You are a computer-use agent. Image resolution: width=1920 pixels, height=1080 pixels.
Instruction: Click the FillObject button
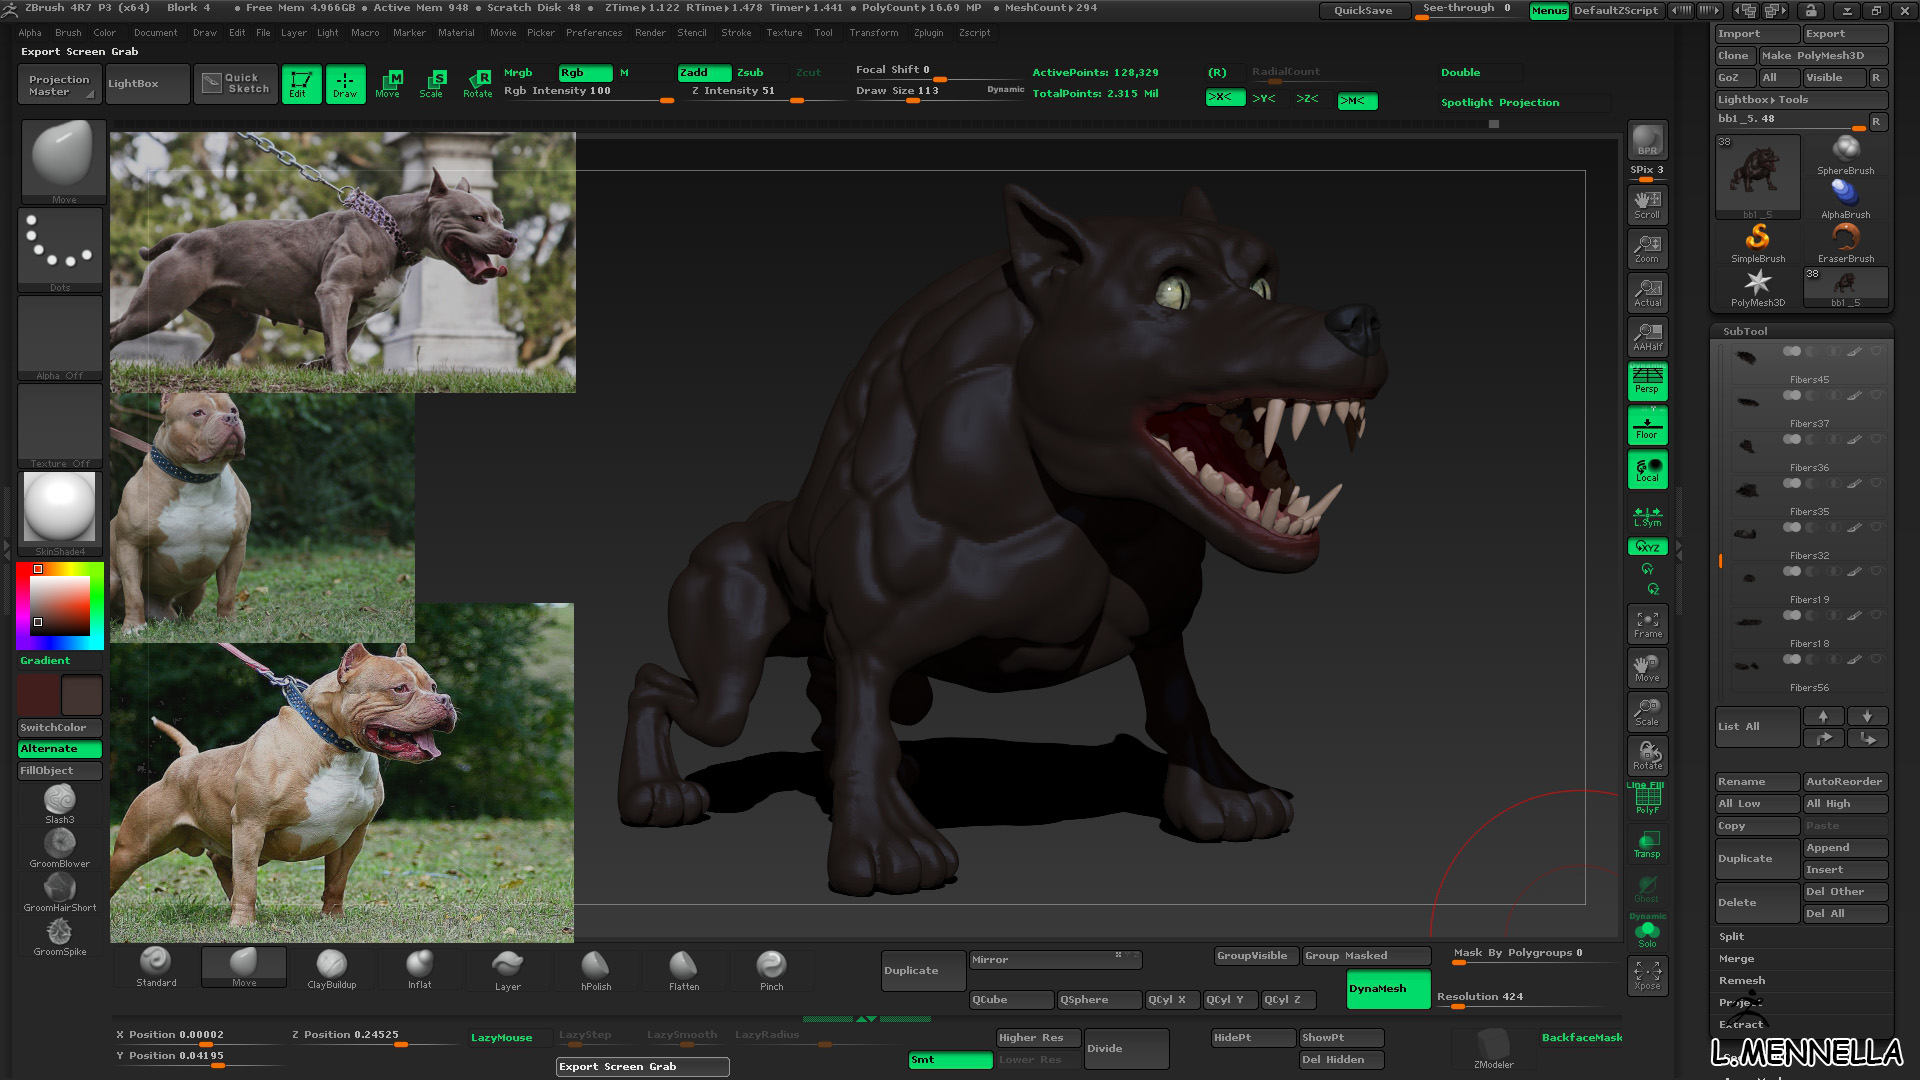point(60,771)
